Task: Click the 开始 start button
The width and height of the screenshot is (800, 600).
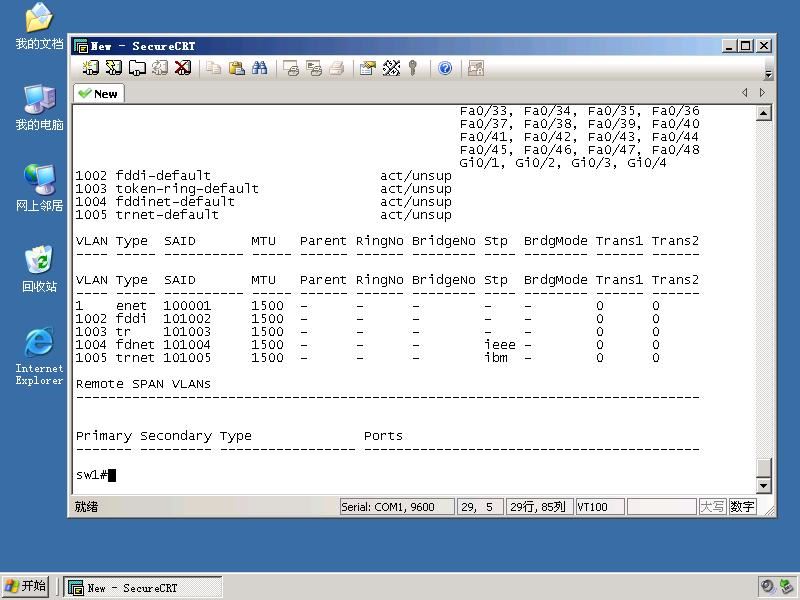Action: pyautogui.click(x=25, y=587)
